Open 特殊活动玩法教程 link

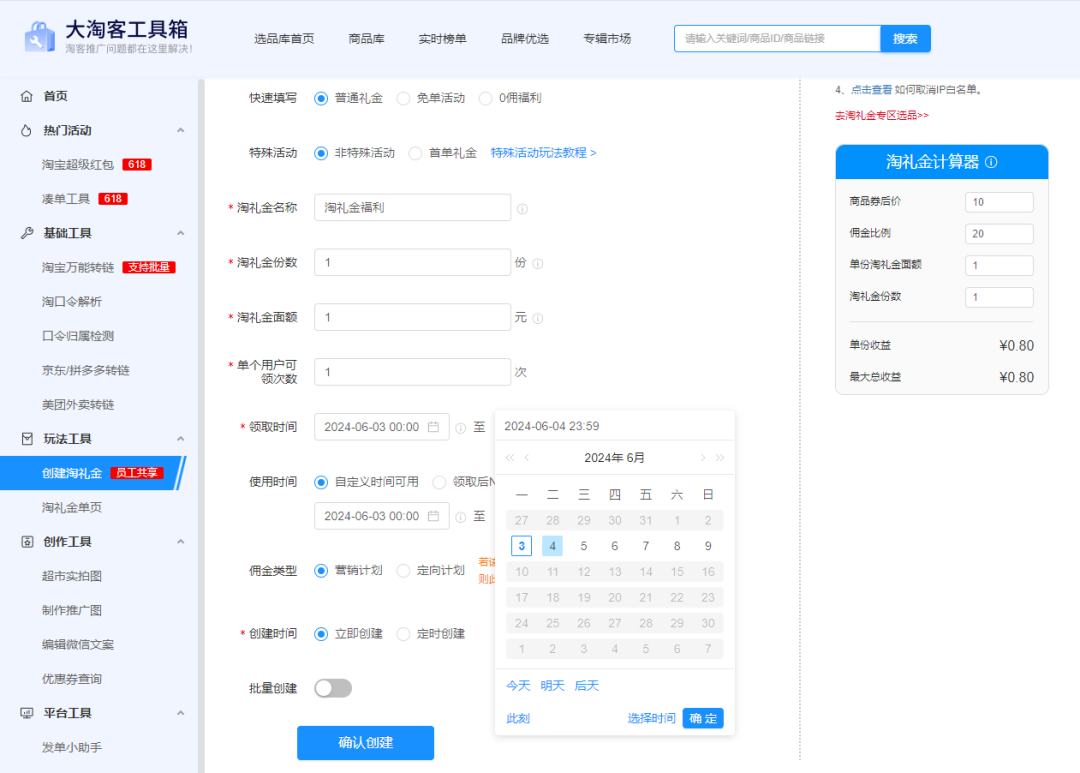point(543,153)
